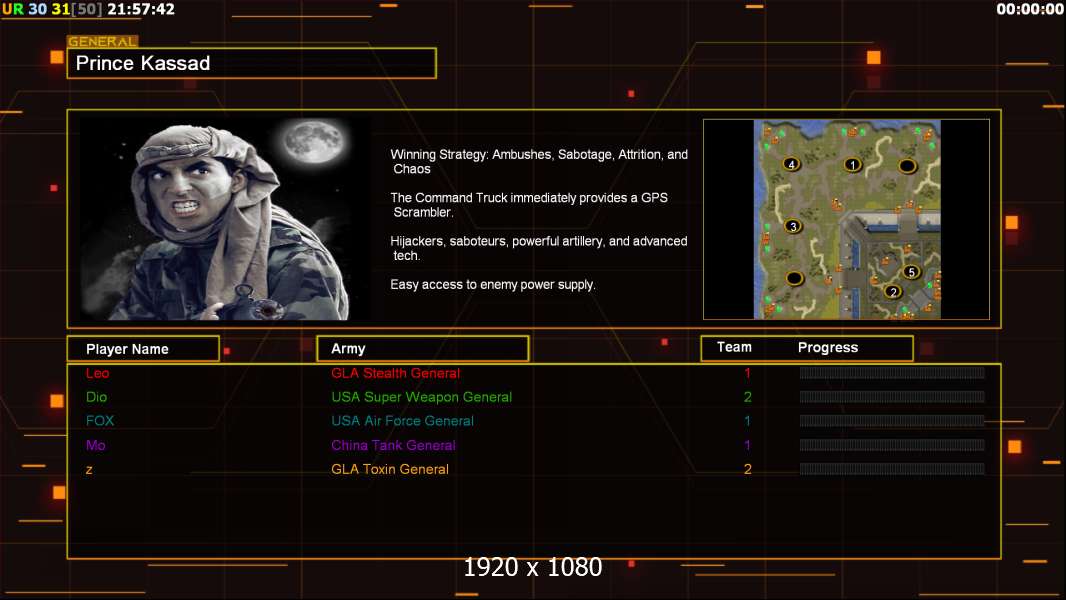Click the Army column header
The image size is (1066, 600).
[x=422, y=349]
